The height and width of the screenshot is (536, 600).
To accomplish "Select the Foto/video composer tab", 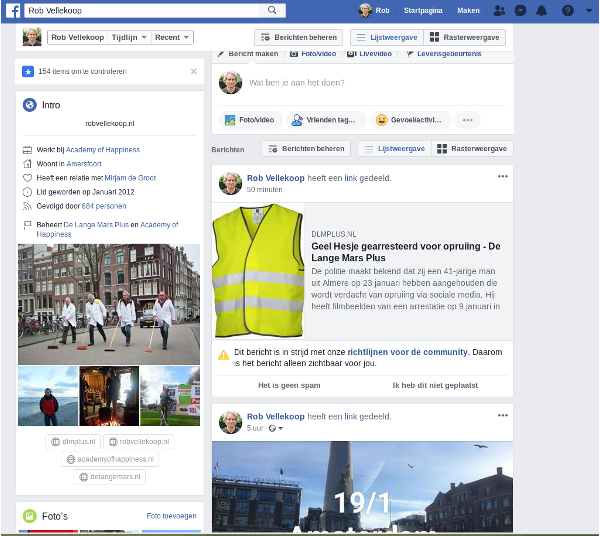I will tap(313, 54).
